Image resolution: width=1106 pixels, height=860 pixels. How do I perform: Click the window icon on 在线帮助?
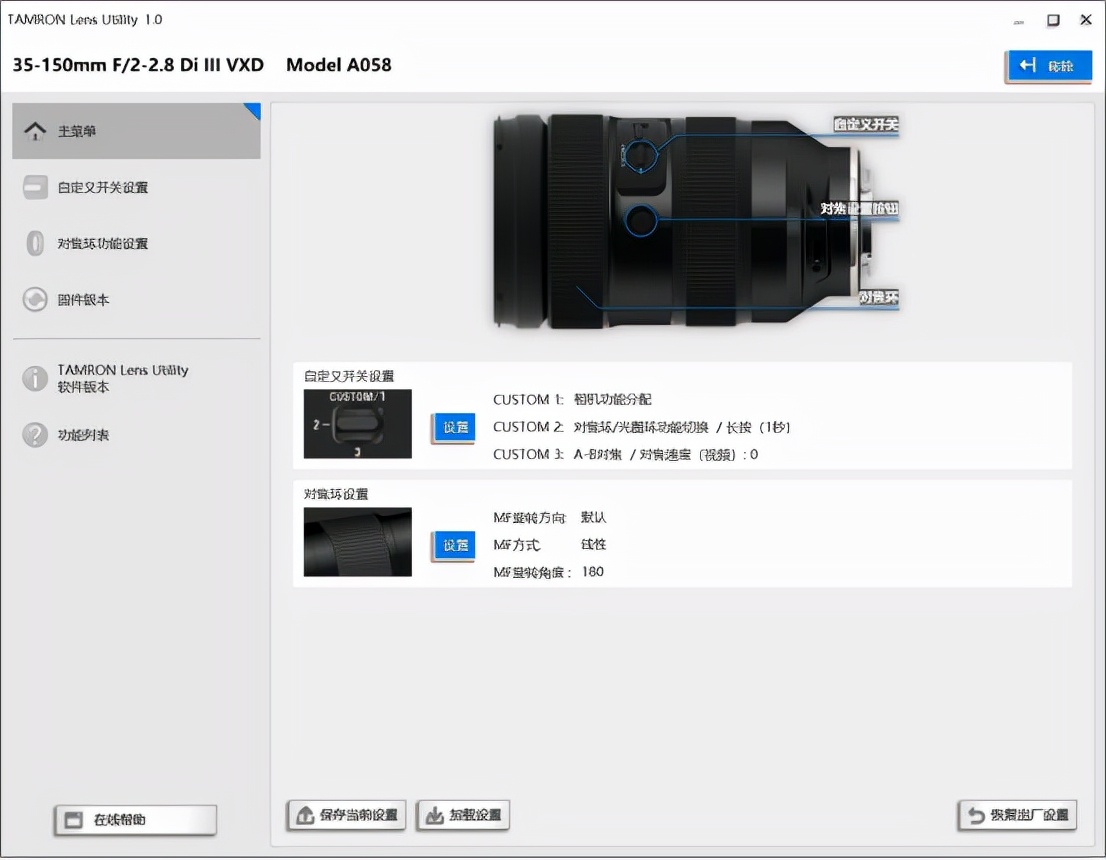[x=73, y=820]
